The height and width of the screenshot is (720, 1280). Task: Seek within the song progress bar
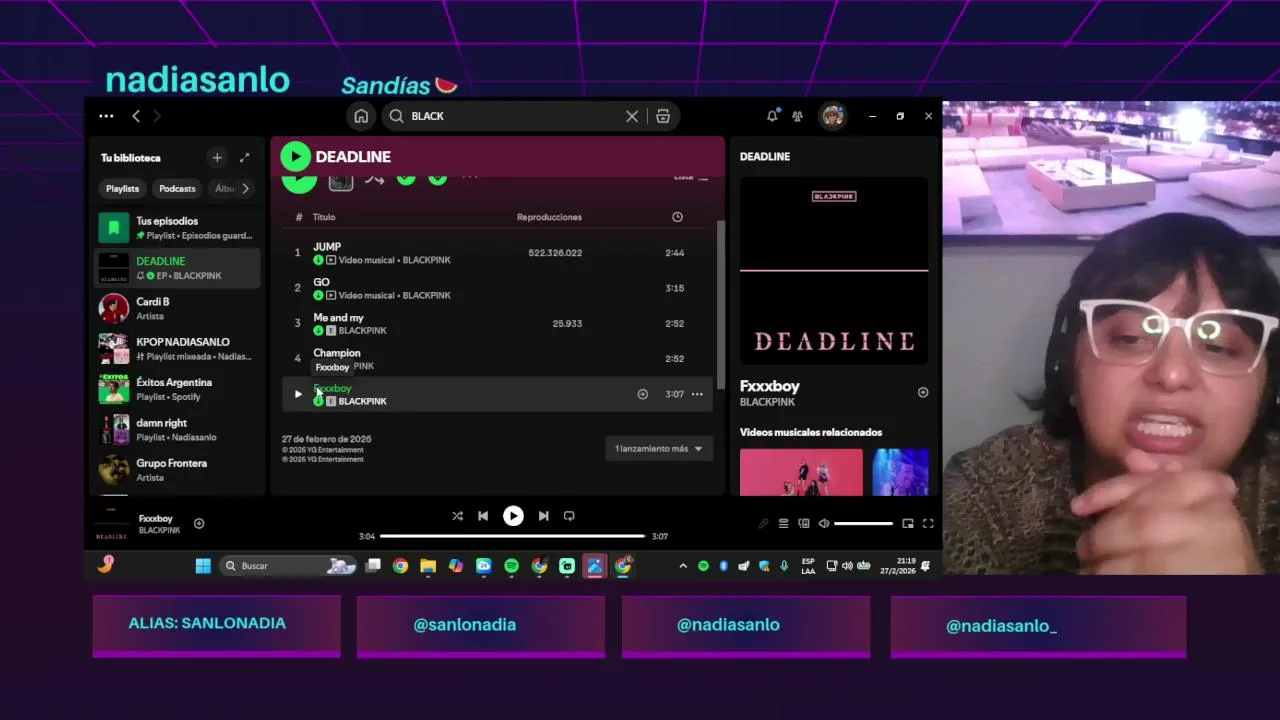[x=512, y=536]
